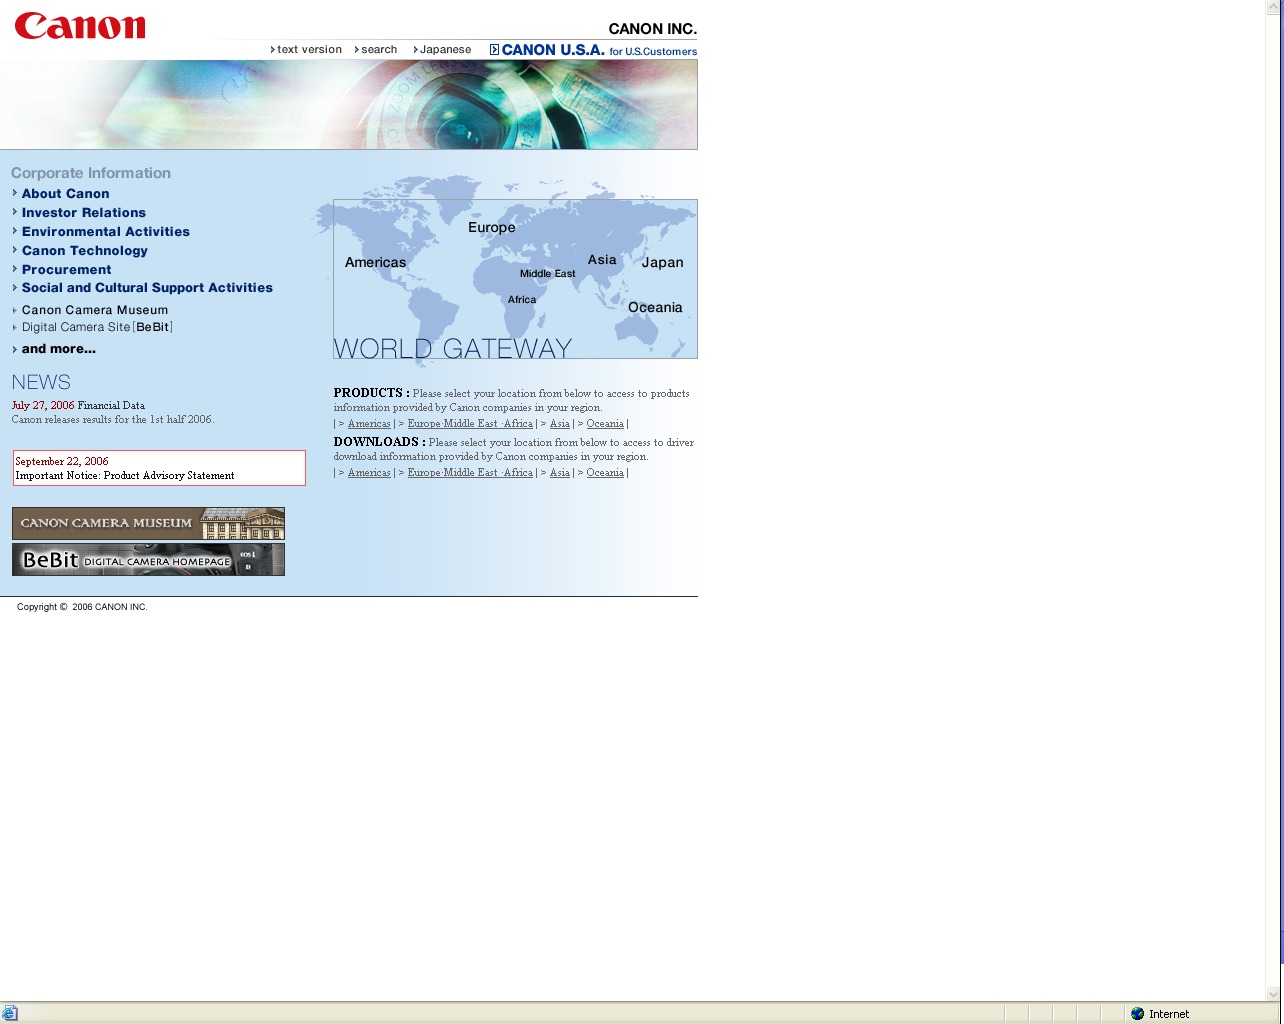Image resolution: width=1284 pixels, height=1024 pixels.
Task: Switch to the Japanese site
Action: (444, 50)
